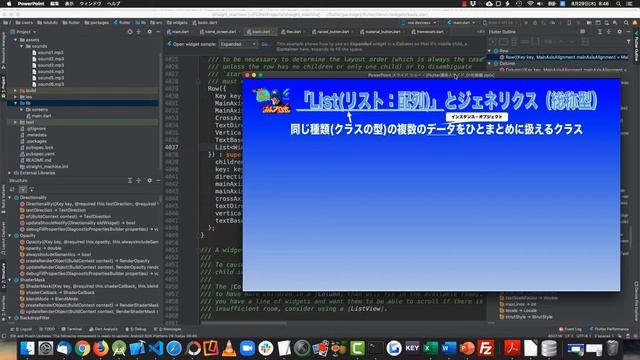The width and height of the screenshot is (640, 360).
Task: Launch Firefox from the Dock
Action: coord(100,349)
